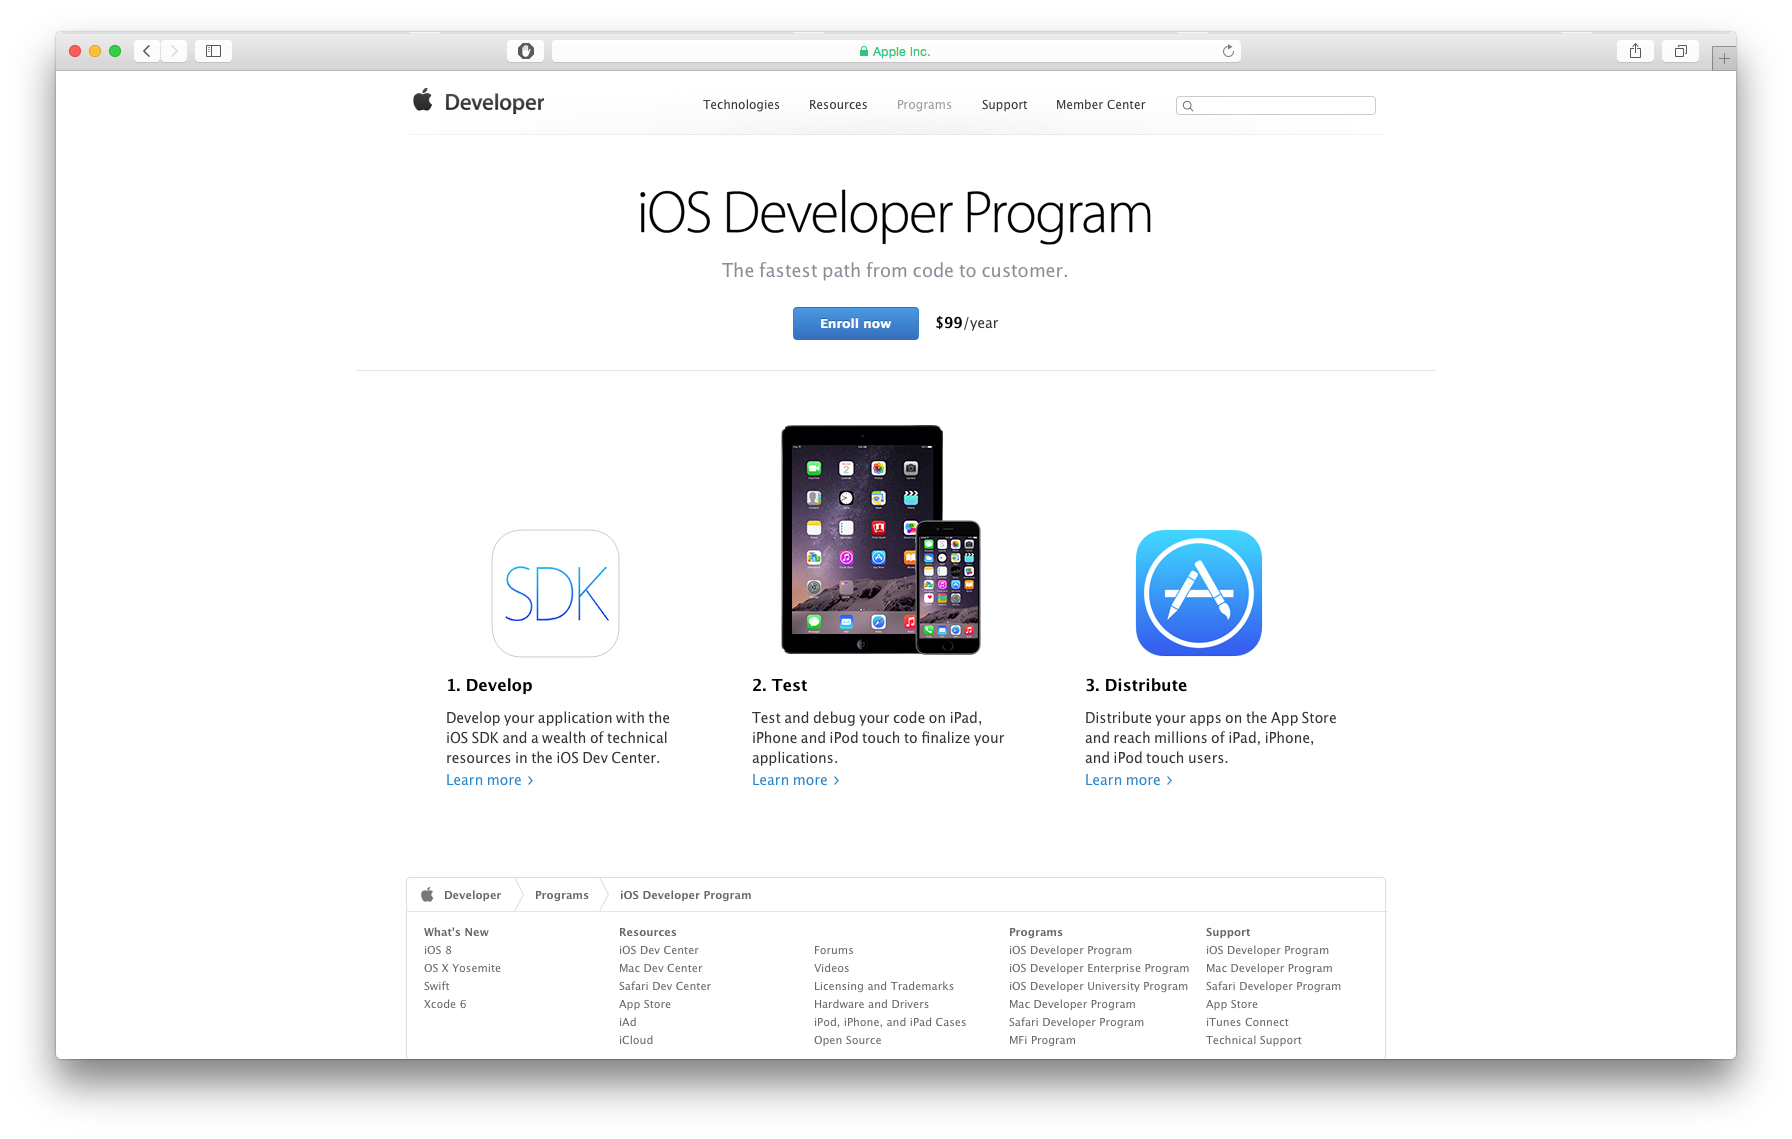The height and width of the screenshot is (1139, 1792).
Task: Click the Developer header title
Action: coord(494,103)
